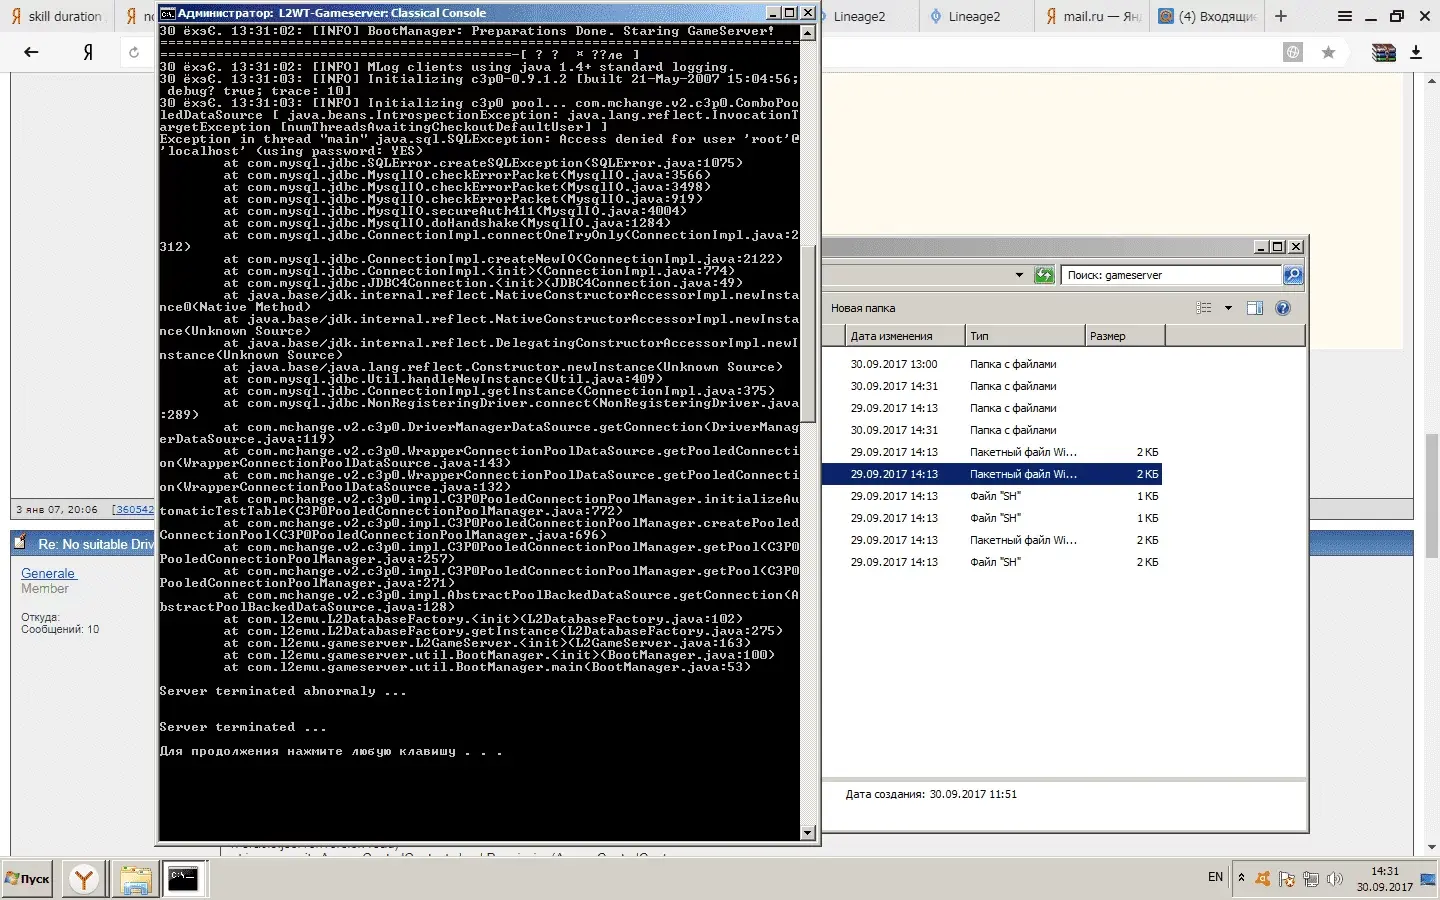Screen dimensions: 1440x900
Task: Open the EN language indicator
Action: [1215, 877]
